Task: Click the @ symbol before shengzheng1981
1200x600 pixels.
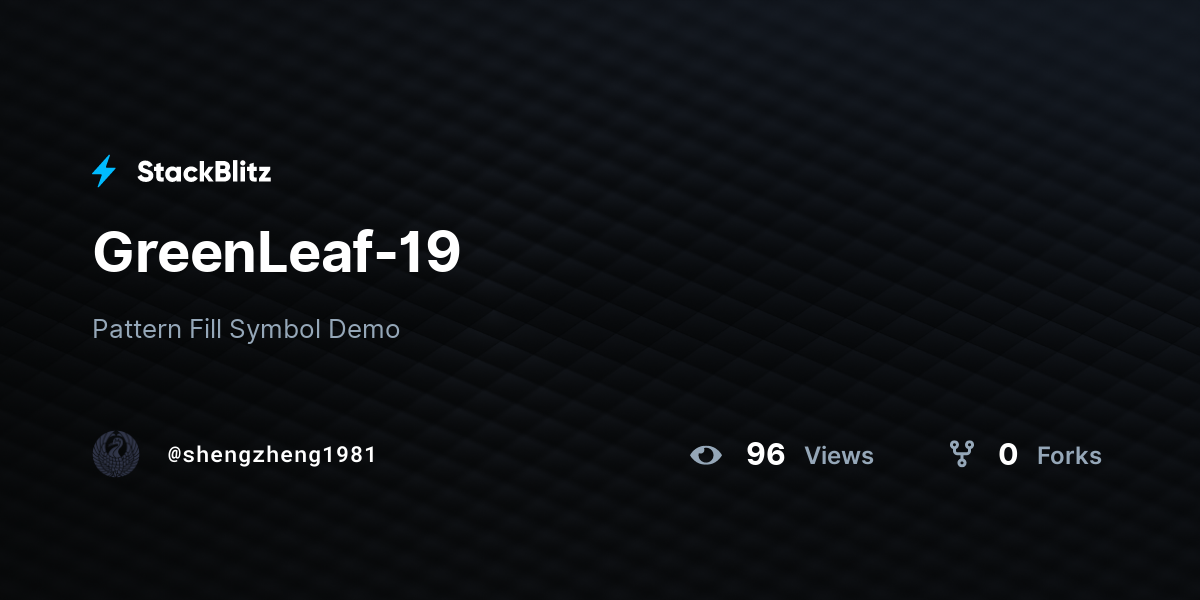Action: coord(174,455)
